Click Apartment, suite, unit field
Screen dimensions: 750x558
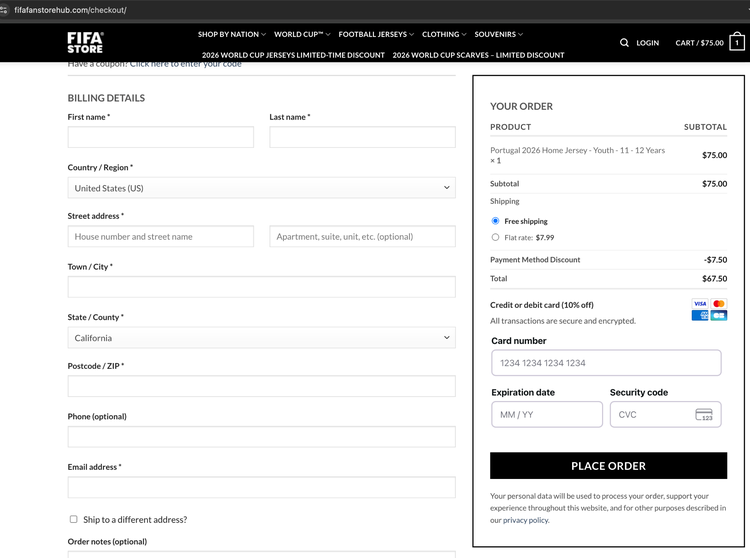point(362,237)
